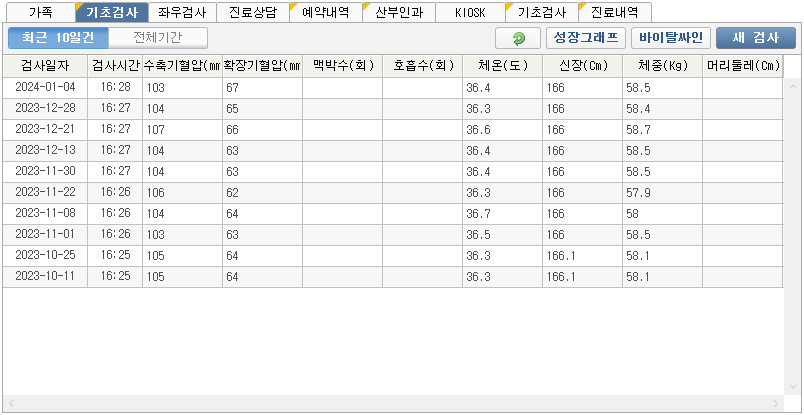
Task: Start a new exam with 새 검사
Action: coord(755,38)
